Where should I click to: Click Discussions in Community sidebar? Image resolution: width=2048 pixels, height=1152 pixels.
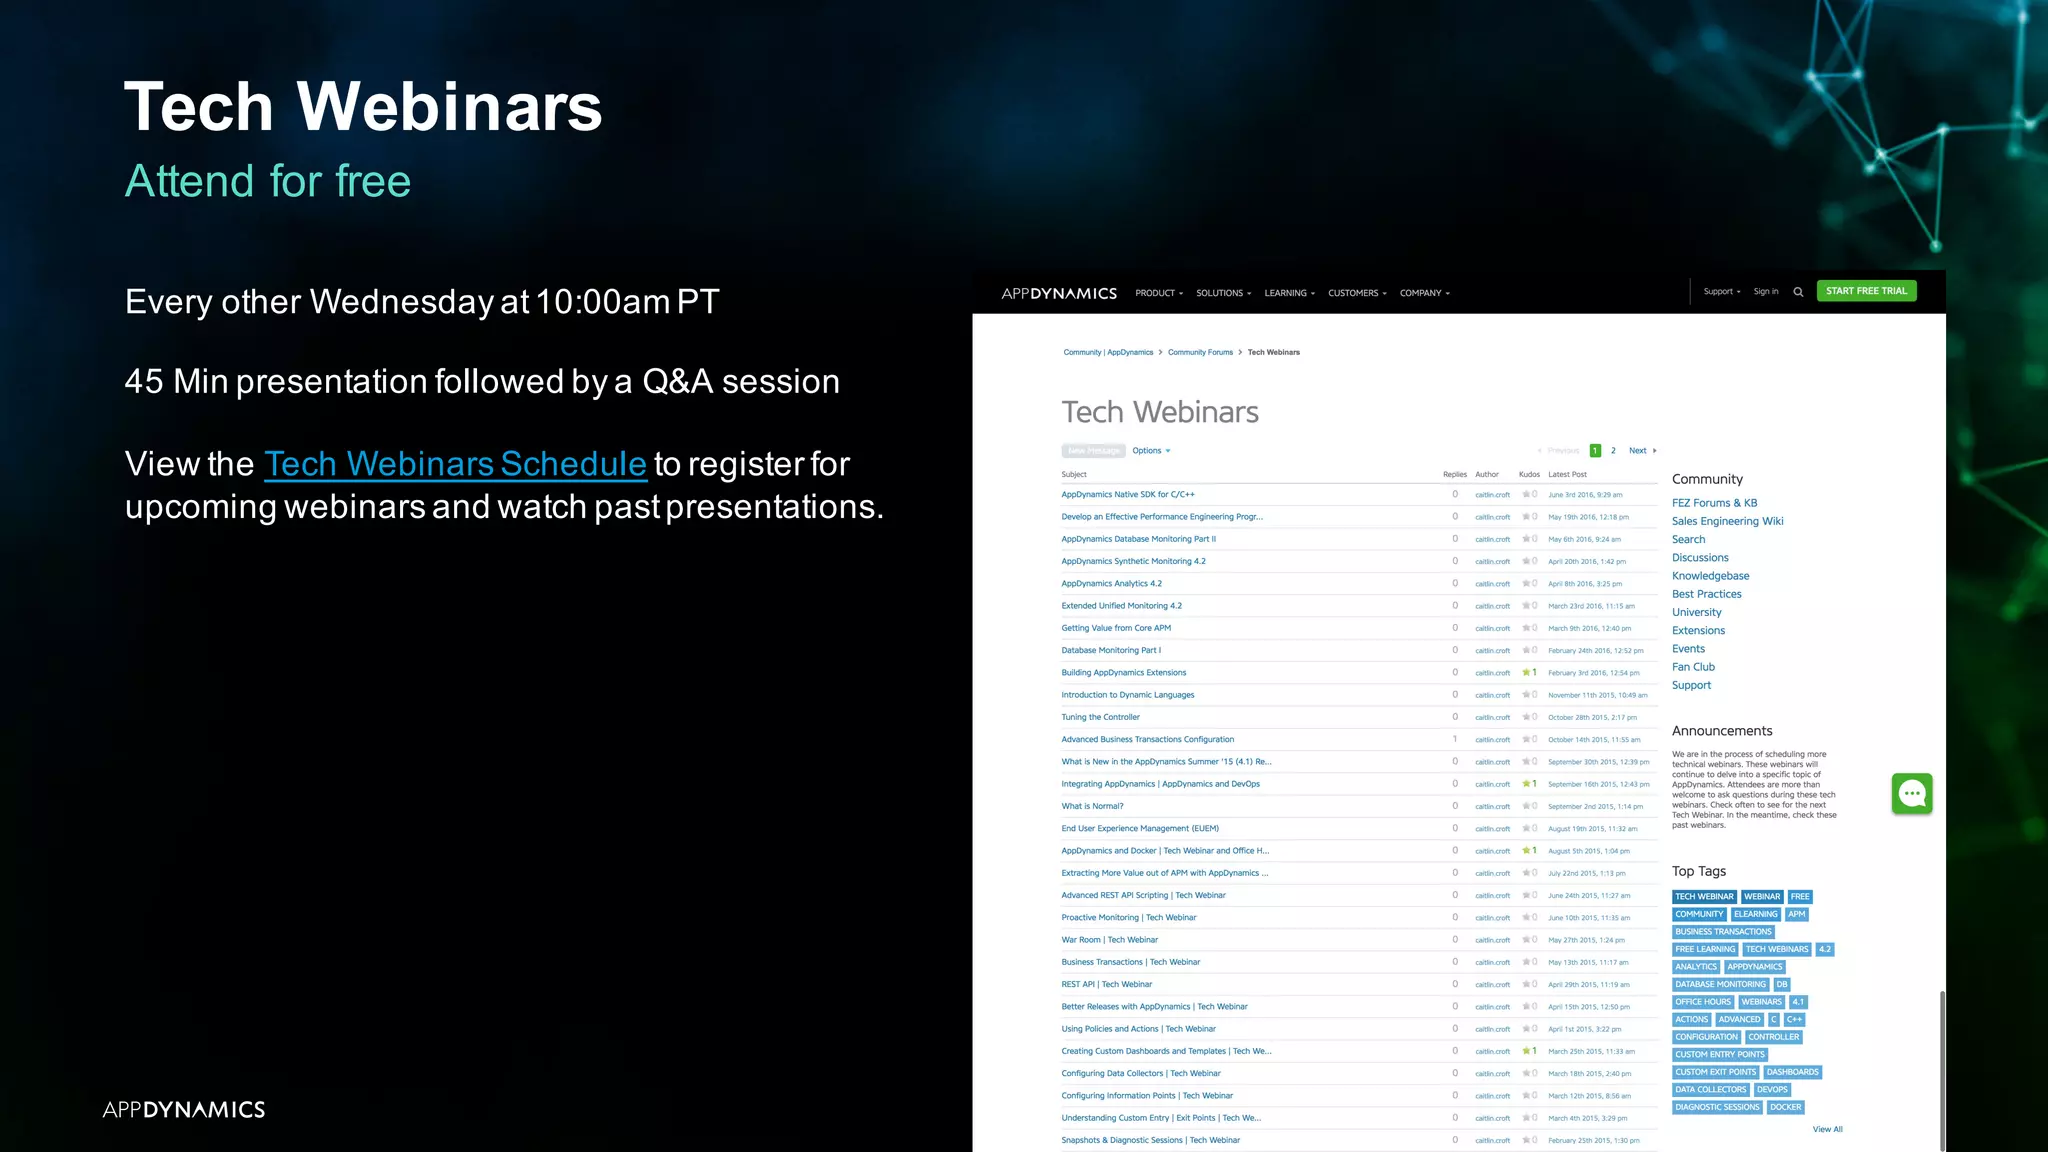coord(1700,558)
